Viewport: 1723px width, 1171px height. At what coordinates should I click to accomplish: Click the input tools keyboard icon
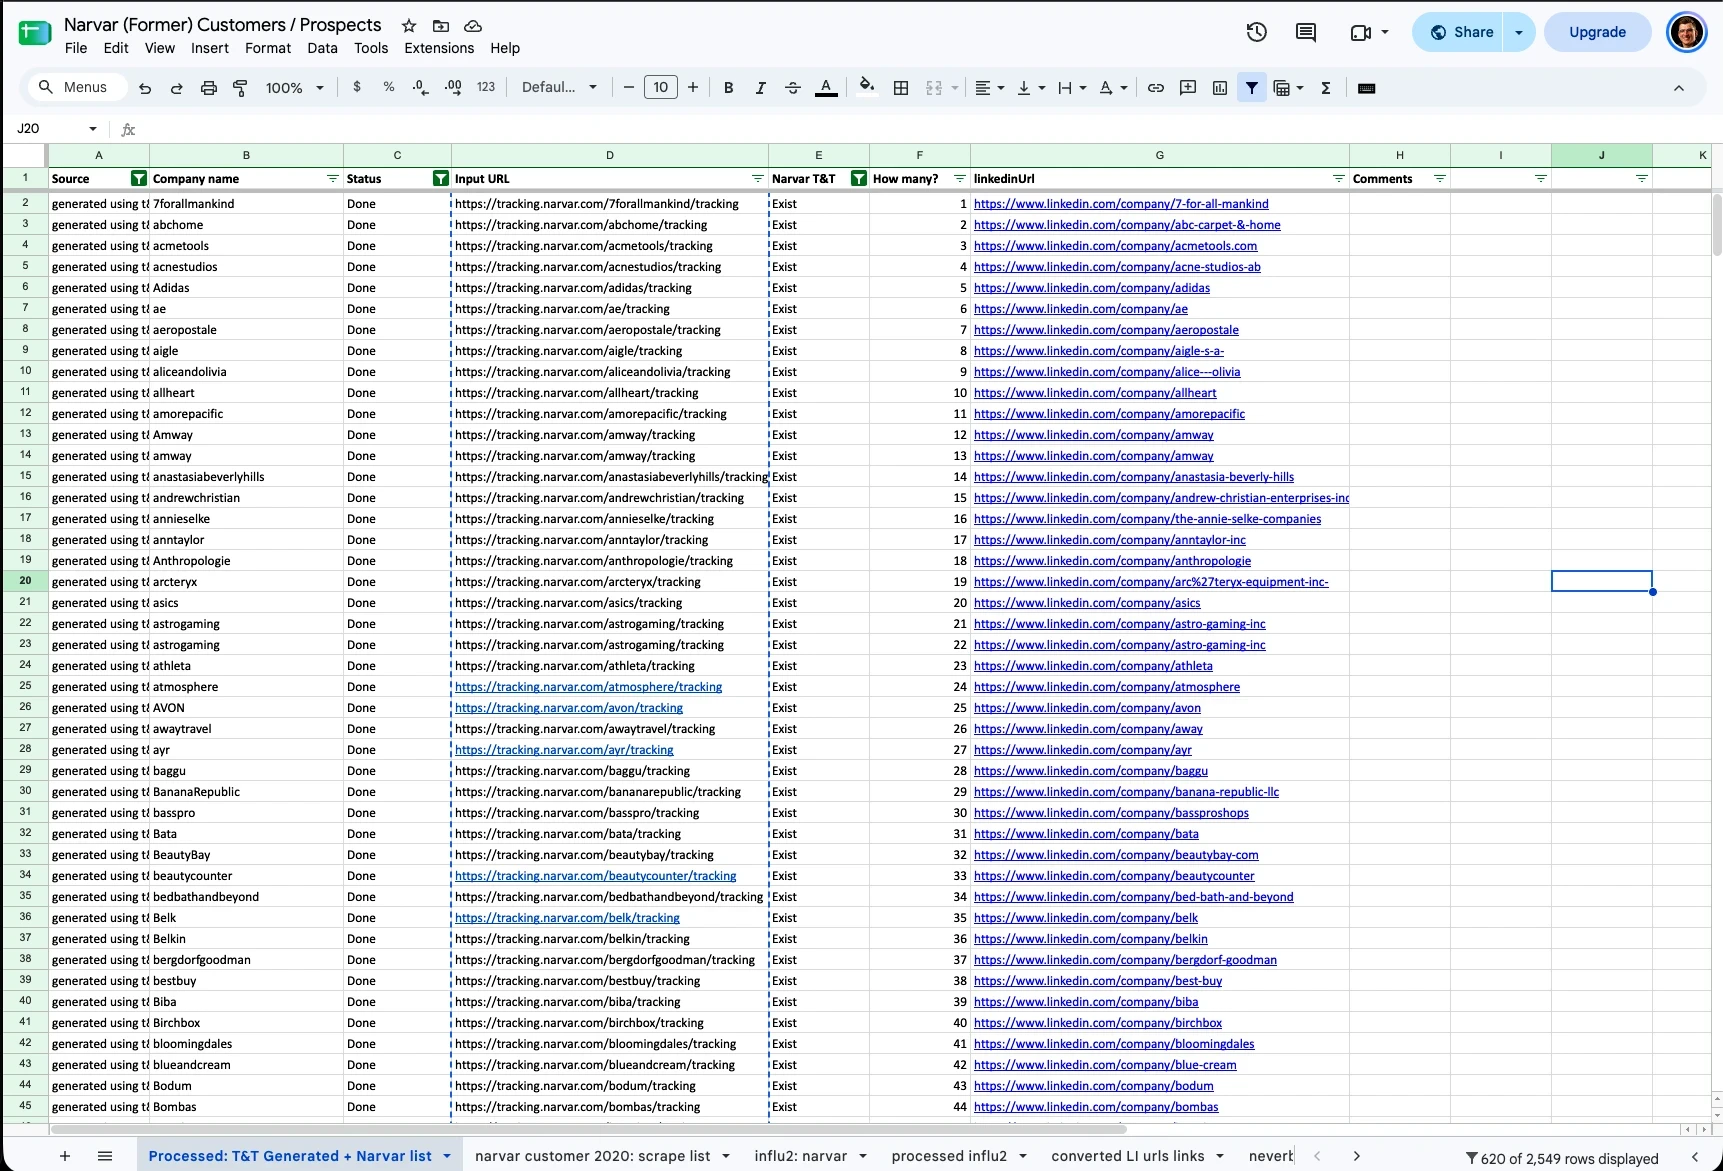pos(1367,88)
